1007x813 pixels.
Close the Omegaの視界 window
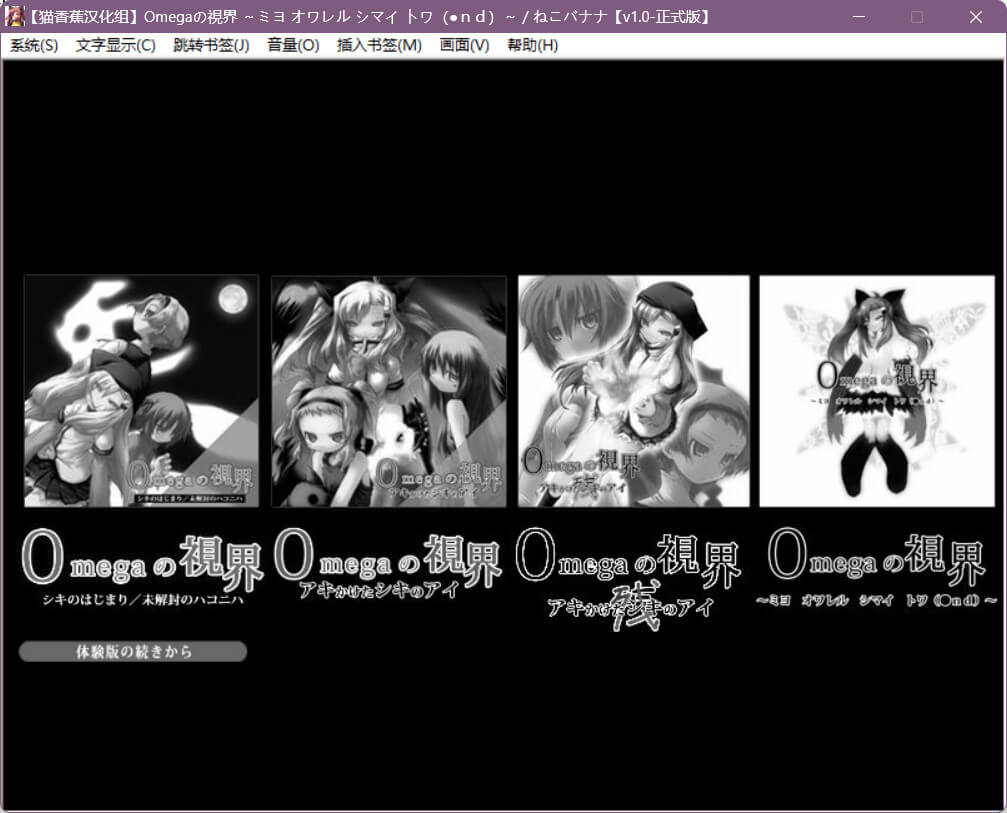point(976,16)
